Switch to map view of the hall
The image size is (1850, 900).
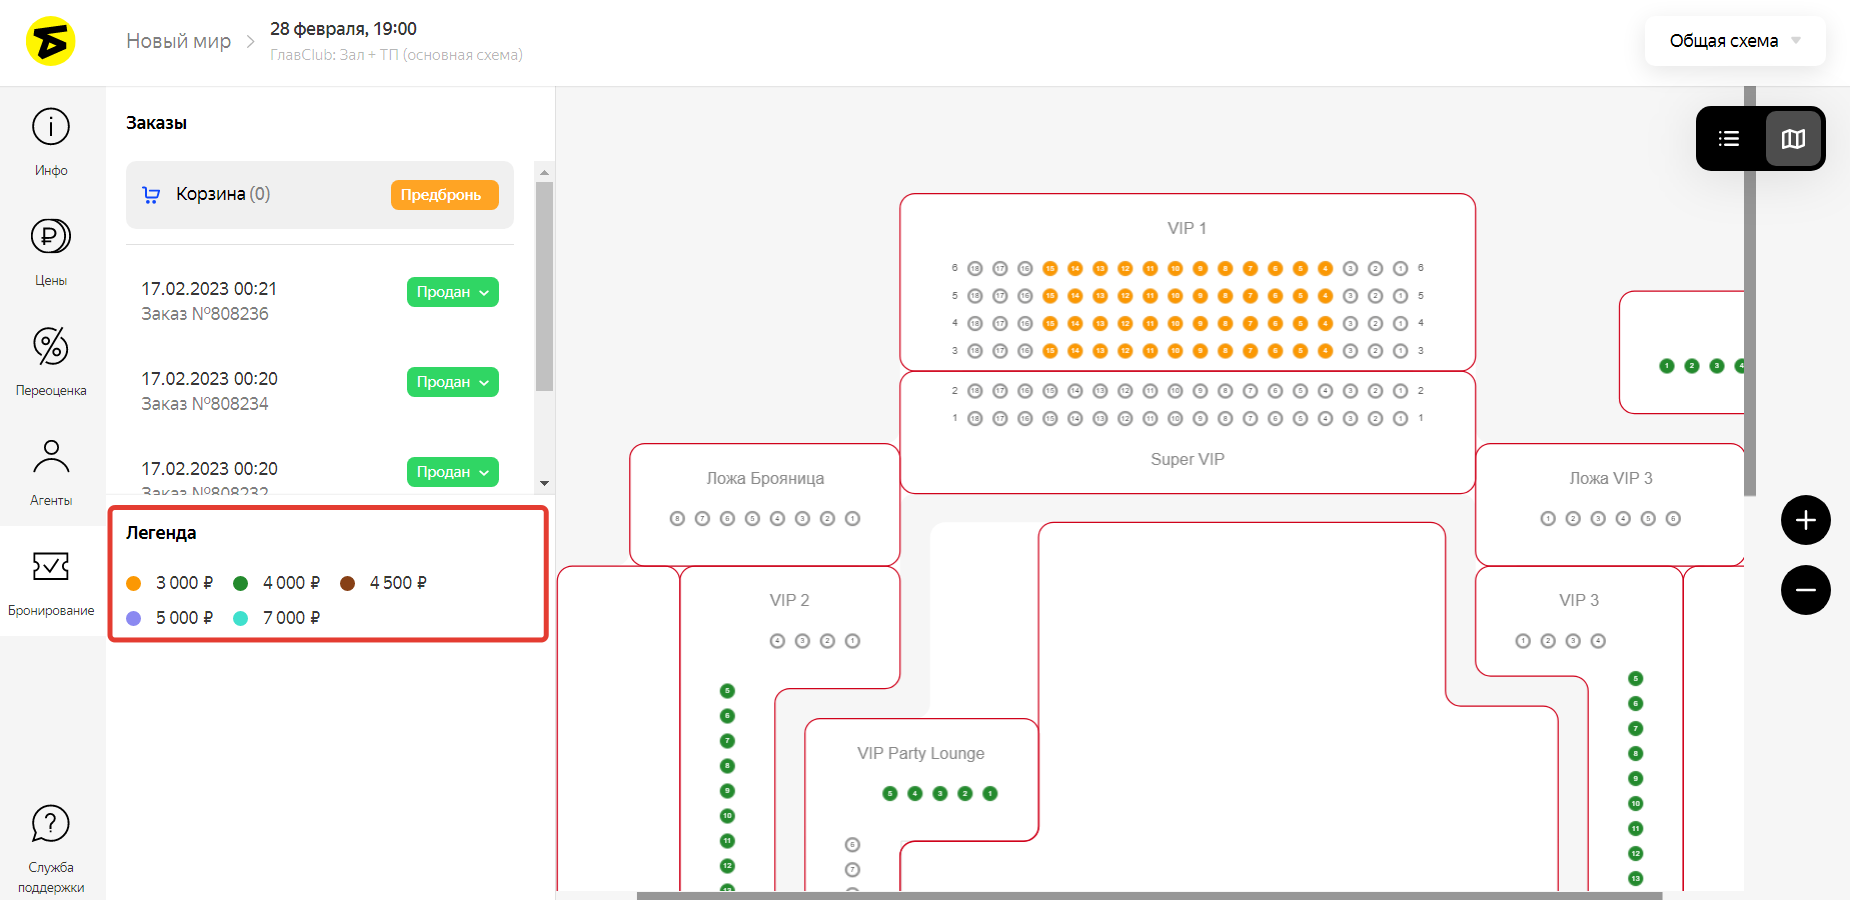pos(1793,138)
